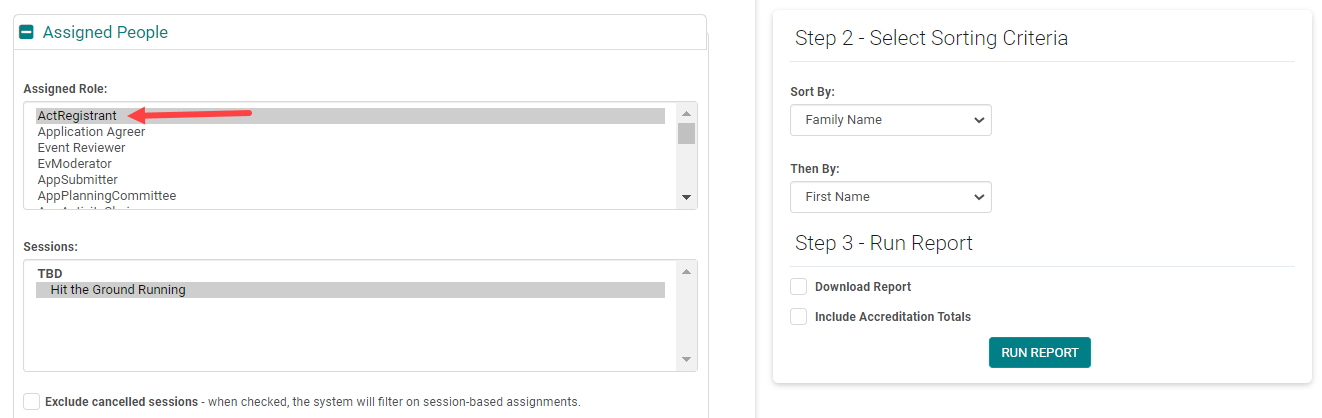1322x418 pixels.
Task: Select AppSubmitter role option
Action: coord(77,180)
